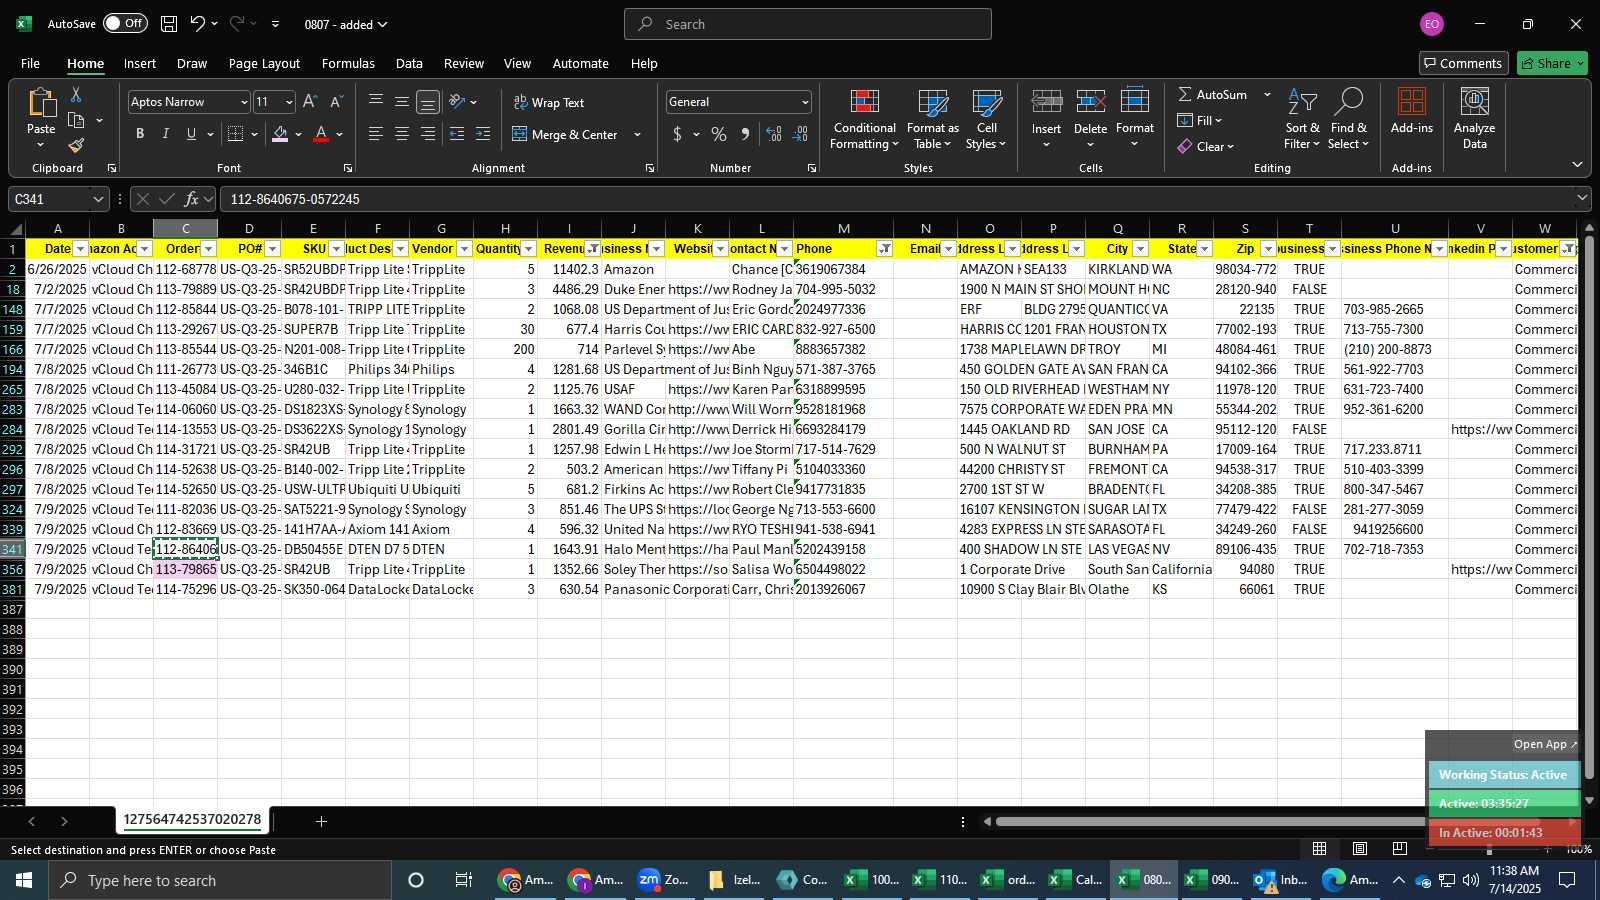Screen dimensions: 1600x900
Task: Click Open App link in status widget
Action: pyautogui.click(x=1545, y=744)
